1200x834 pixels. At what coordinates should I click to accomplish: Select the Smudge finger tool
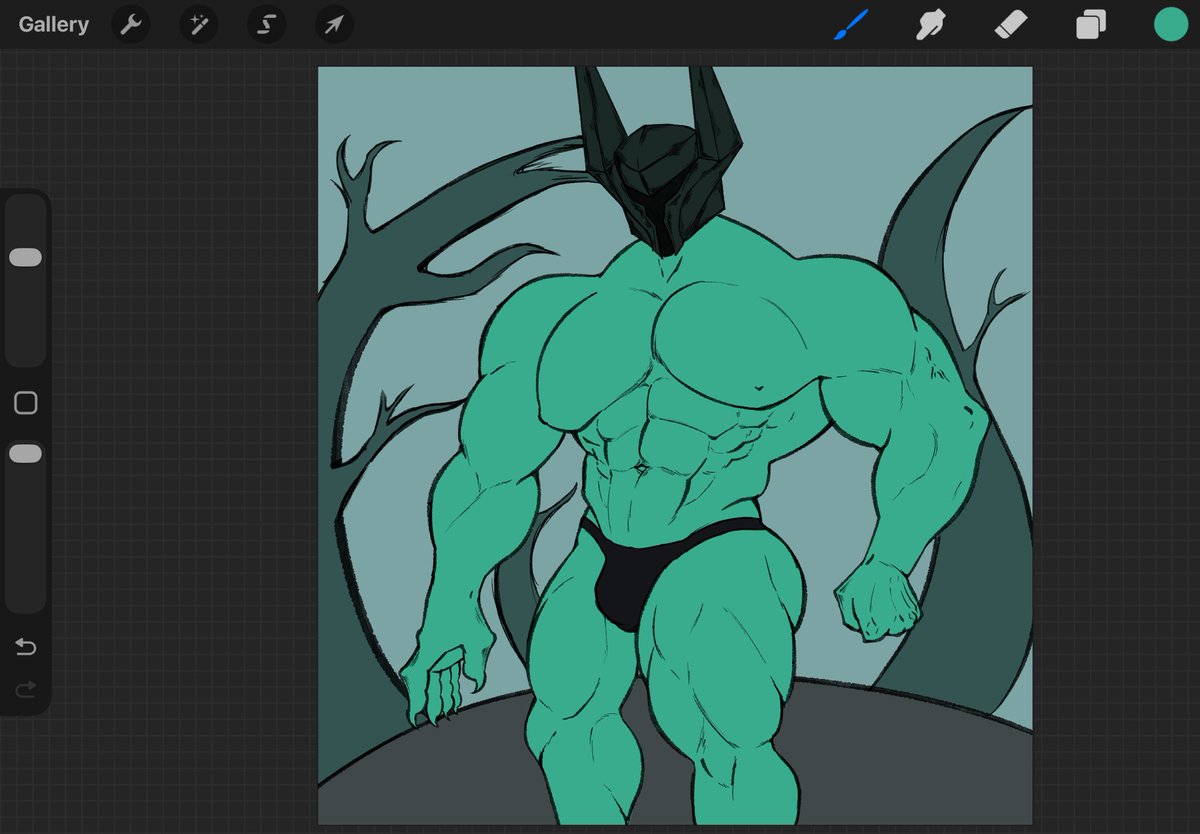[931, 25]
